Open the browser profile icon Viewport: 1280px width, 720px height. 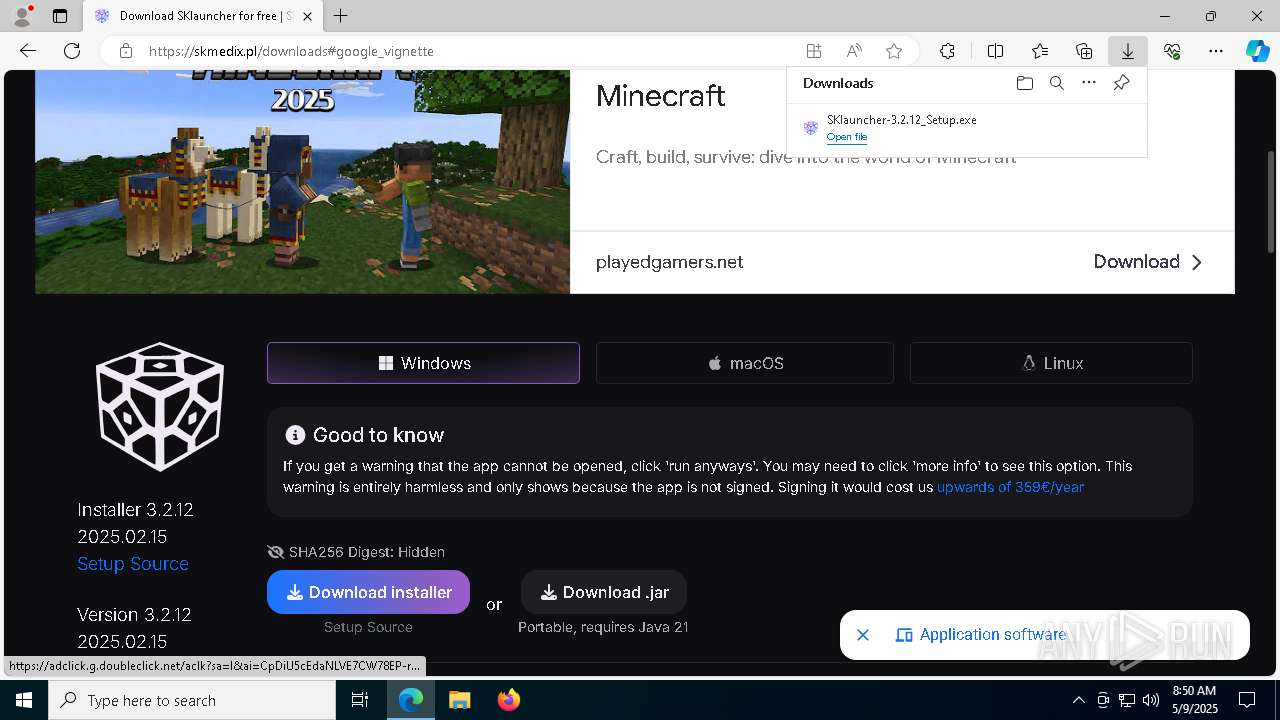tap(22, 15)
